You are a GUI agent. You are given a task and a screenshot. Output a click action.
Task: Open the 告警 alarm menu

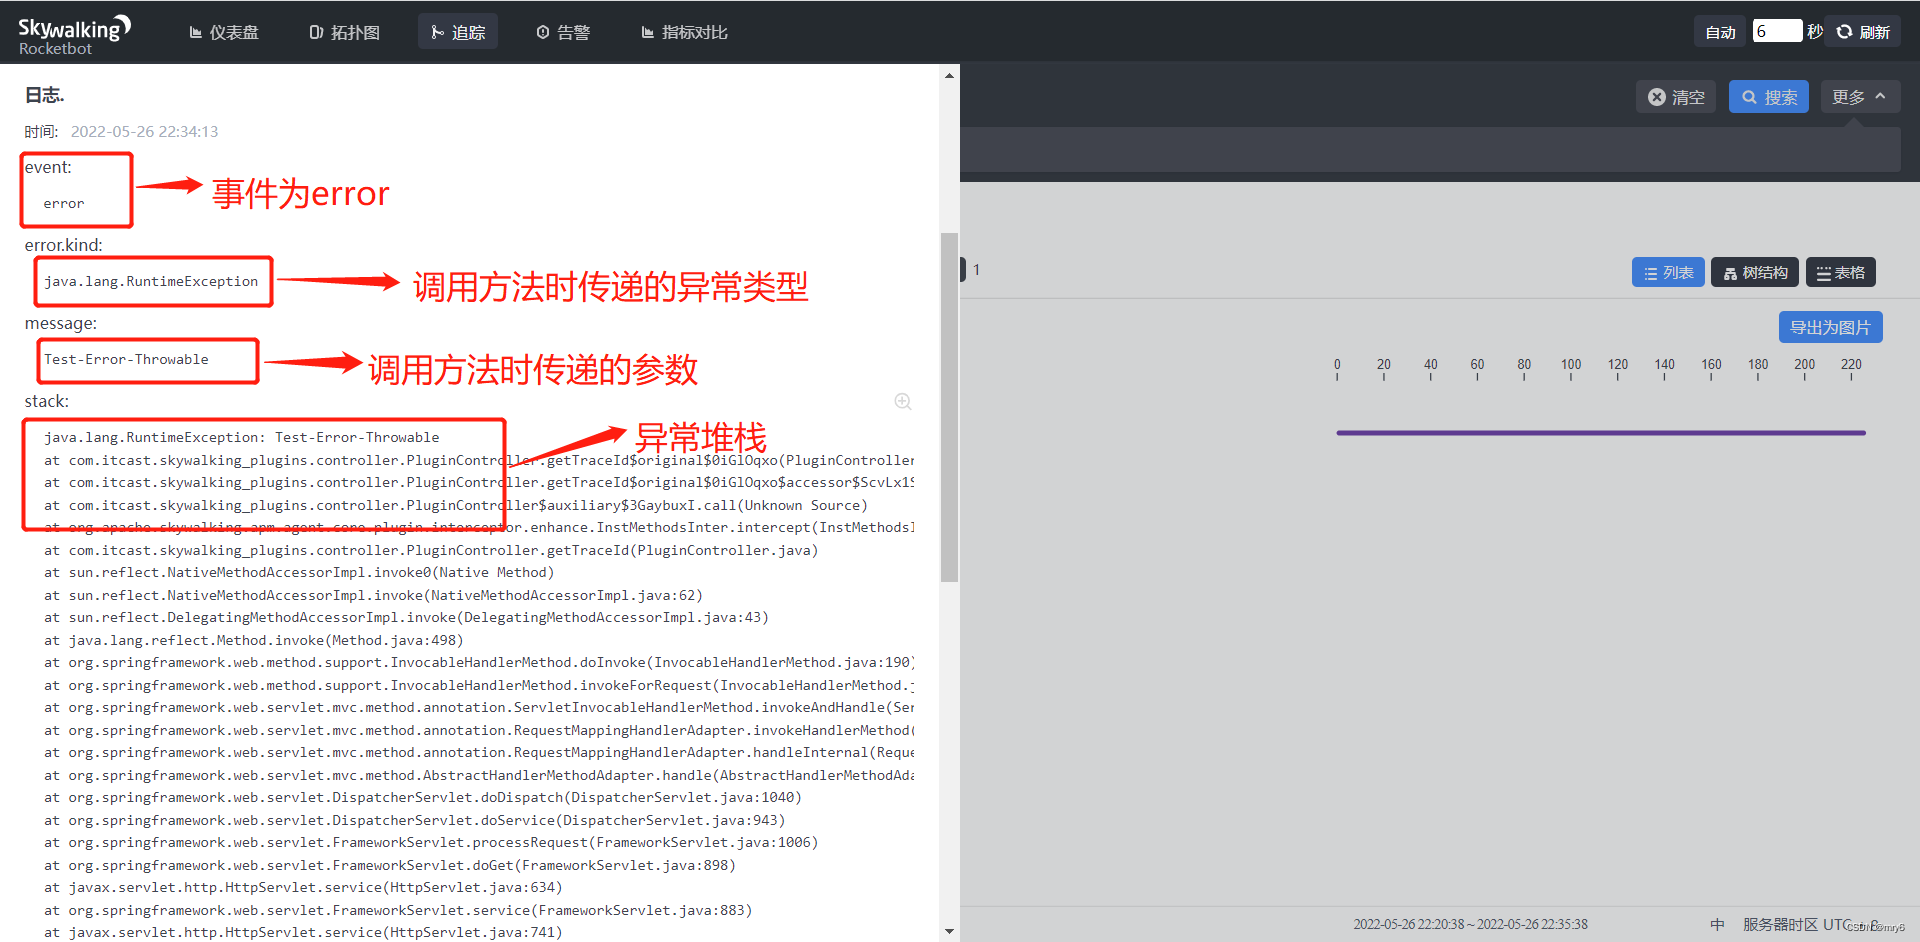(563, 32)
